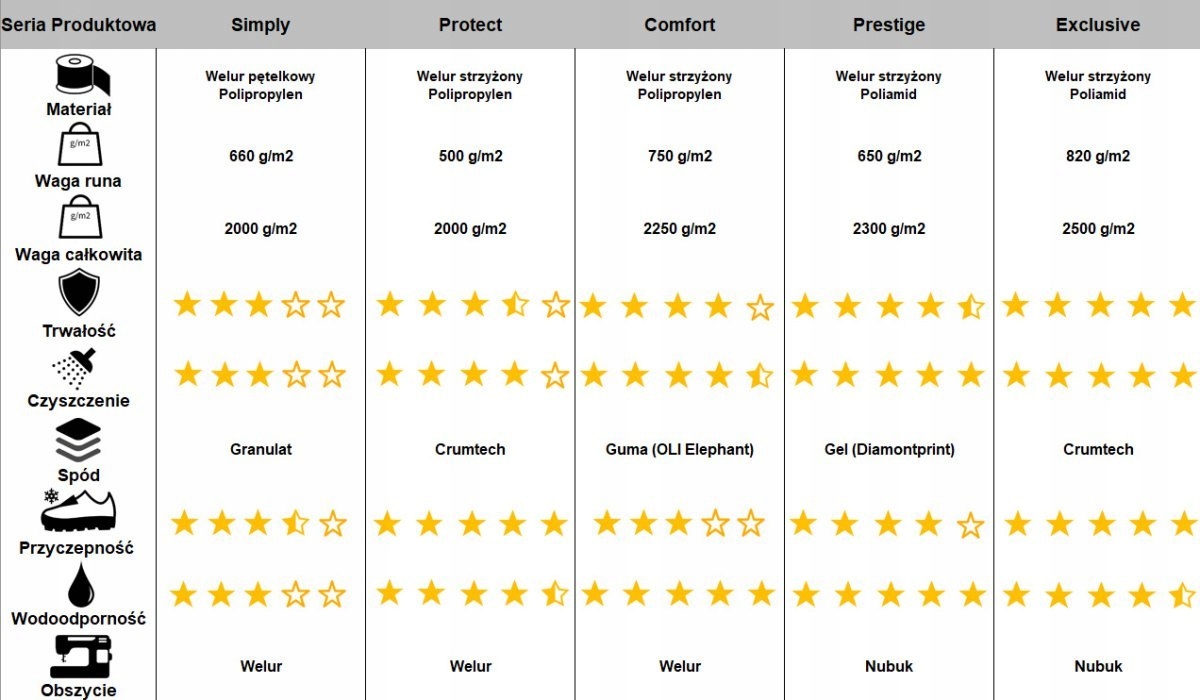
Task: Click Guma (OLI Elephant) backing text
Action: click(680, 450)
